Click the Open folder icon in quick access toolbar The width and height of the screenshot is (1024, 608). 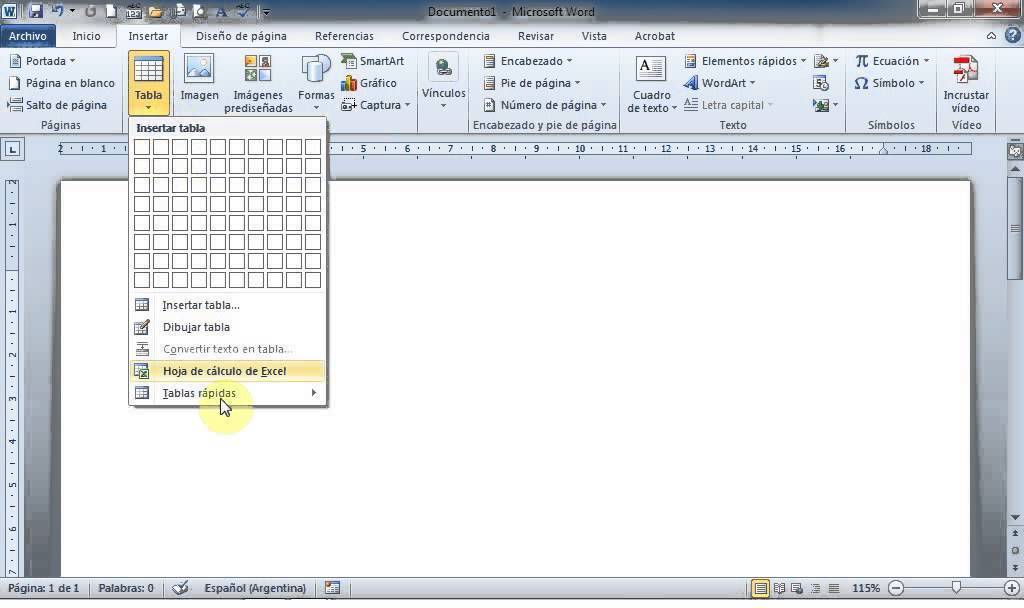(155, 11)
